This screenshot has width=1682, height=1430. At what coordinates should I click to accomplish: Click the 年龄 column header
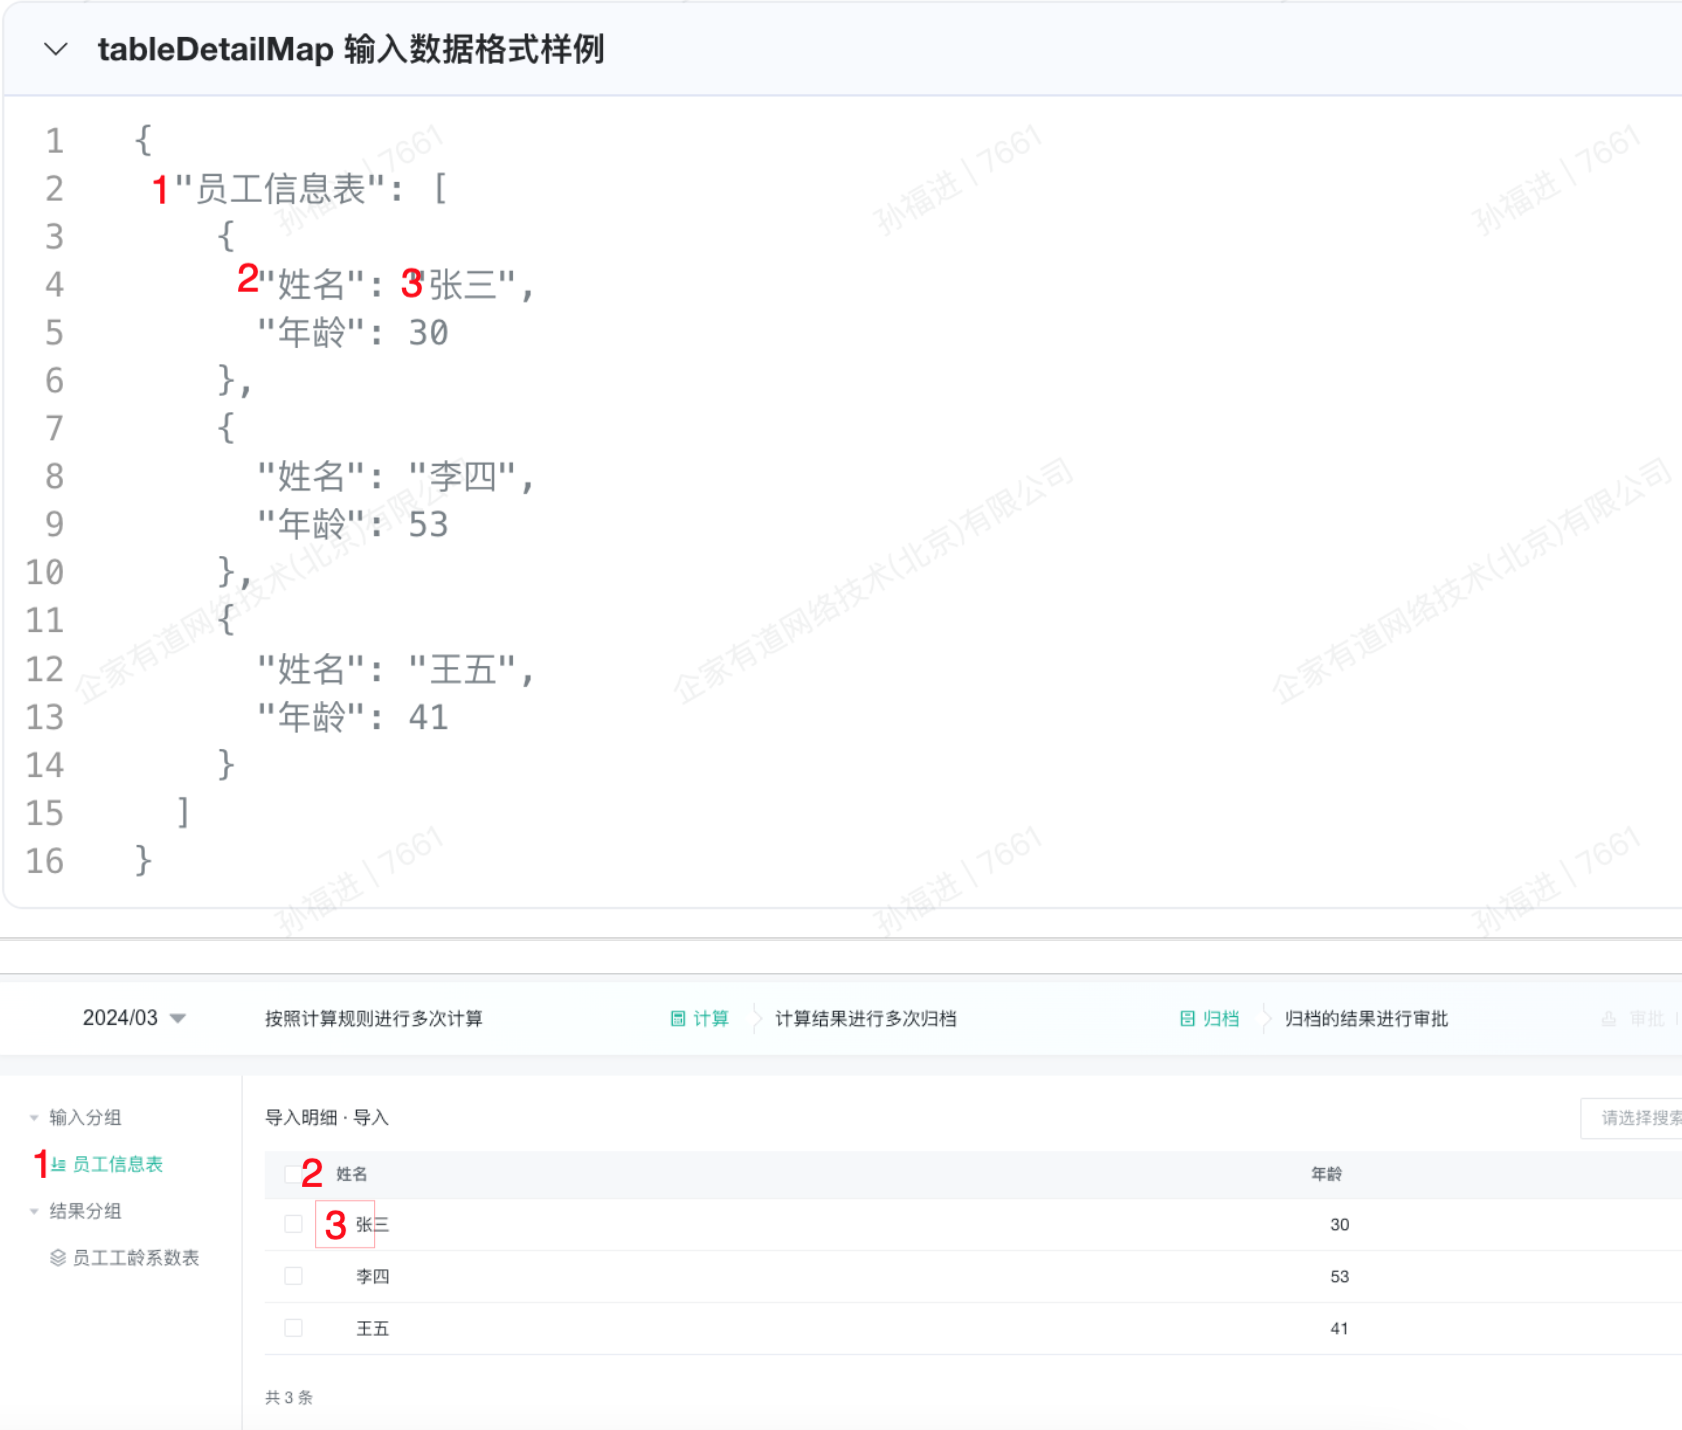point(1326,1174)
